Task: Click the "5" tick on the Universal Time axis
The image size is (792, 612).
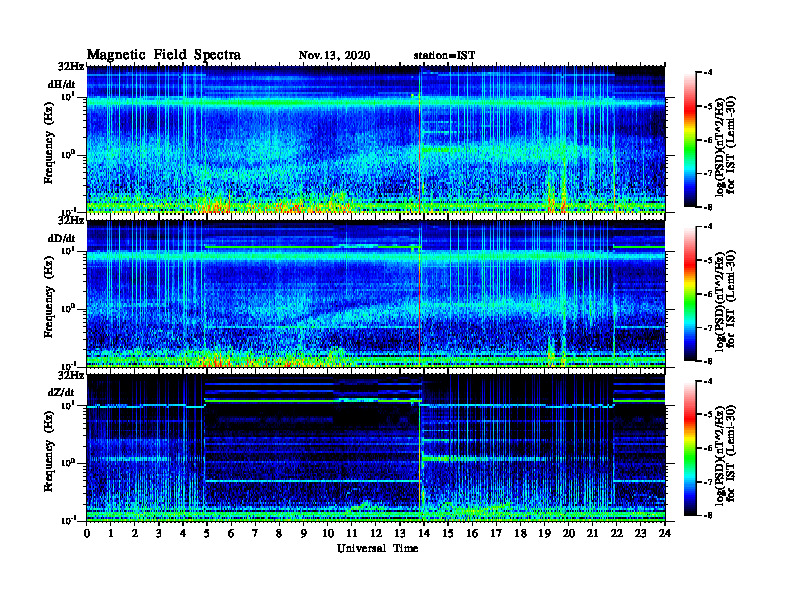Action: [207, 533]
